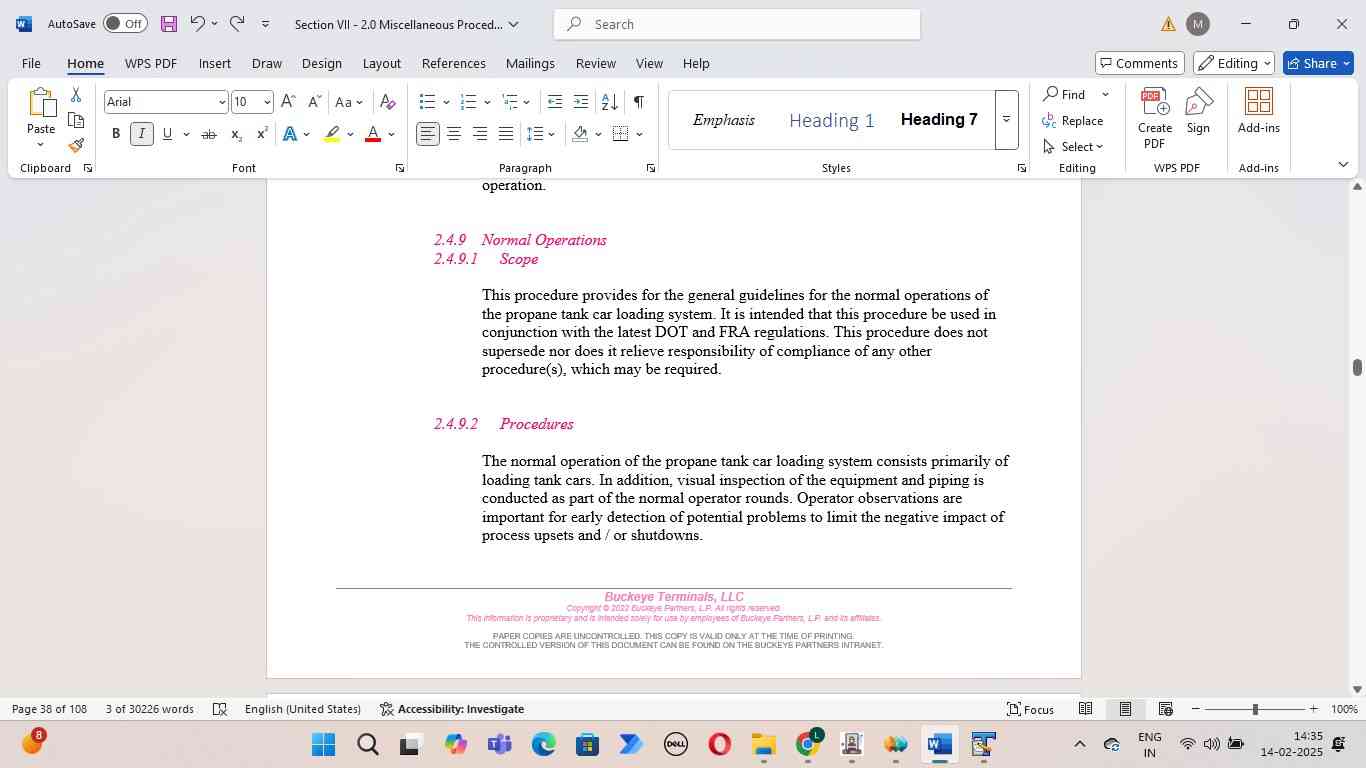Viewport: 1366px width, 768px height.
Task: Expand bullet list style dropdown
Action: (x=446, y=102)
